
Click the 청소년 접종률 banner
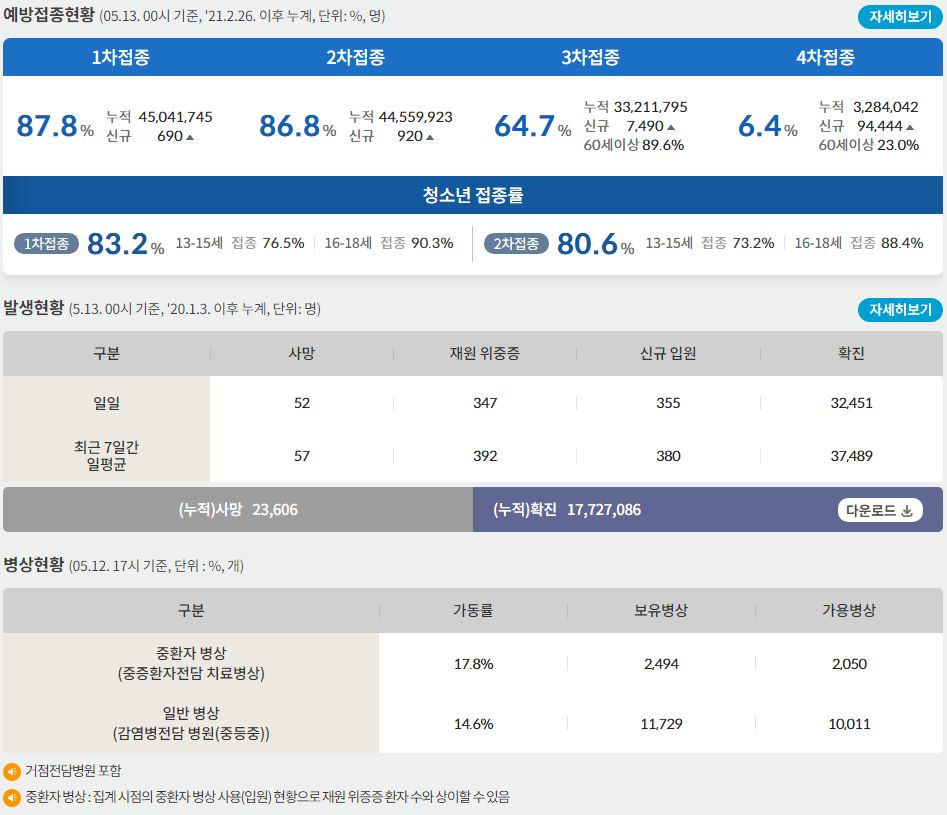tap(473, 195)
